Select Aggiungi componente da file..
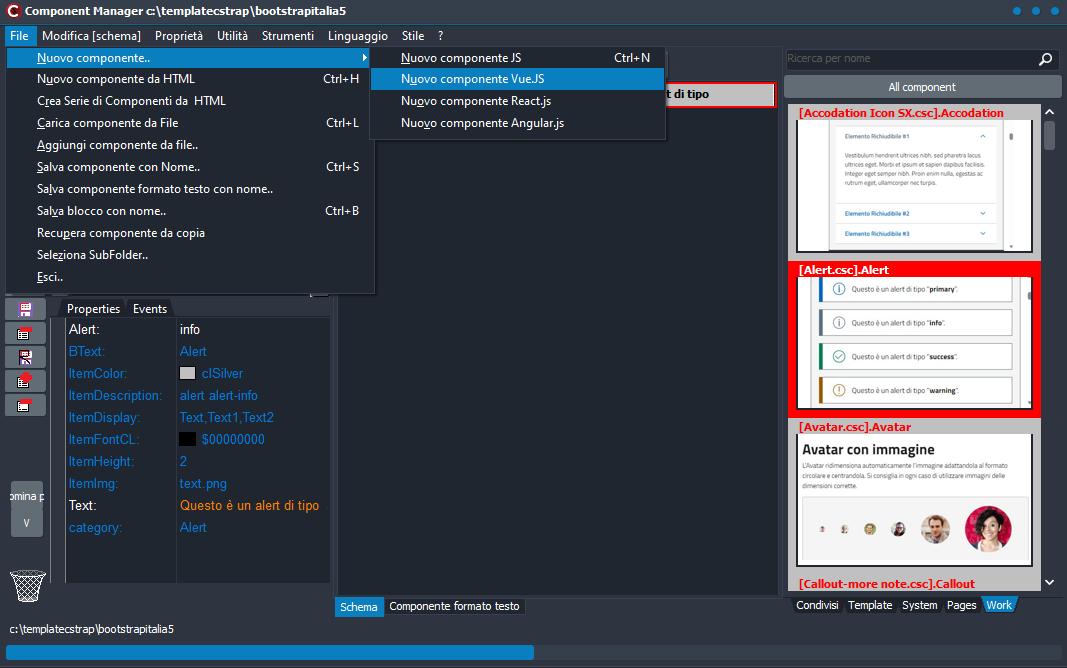 tap(190, 145)
